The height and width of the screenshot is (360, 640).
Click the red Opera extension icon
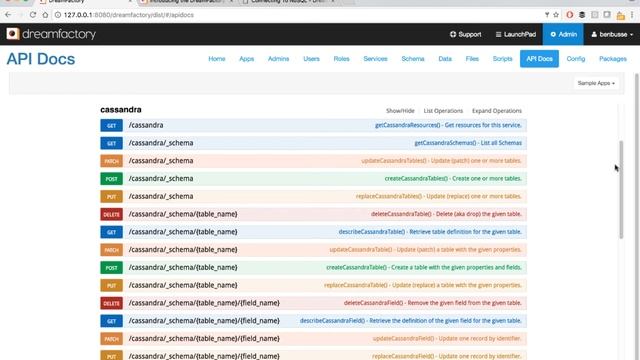569,15
